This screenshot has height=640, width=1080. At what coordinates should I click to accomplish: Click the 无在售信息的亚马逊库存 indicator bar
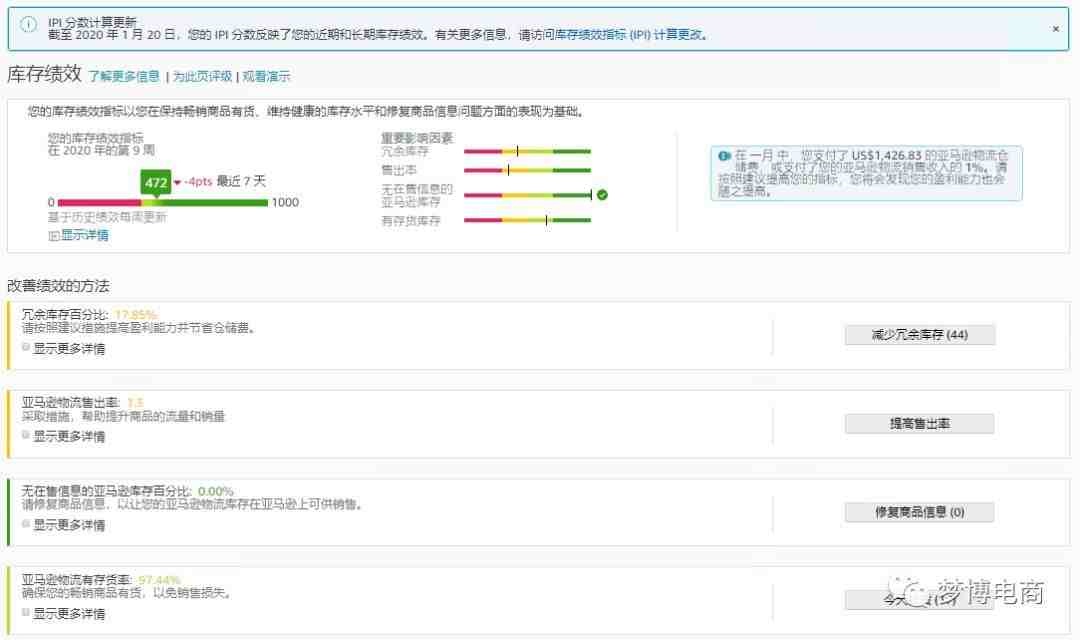coord(528,195)
